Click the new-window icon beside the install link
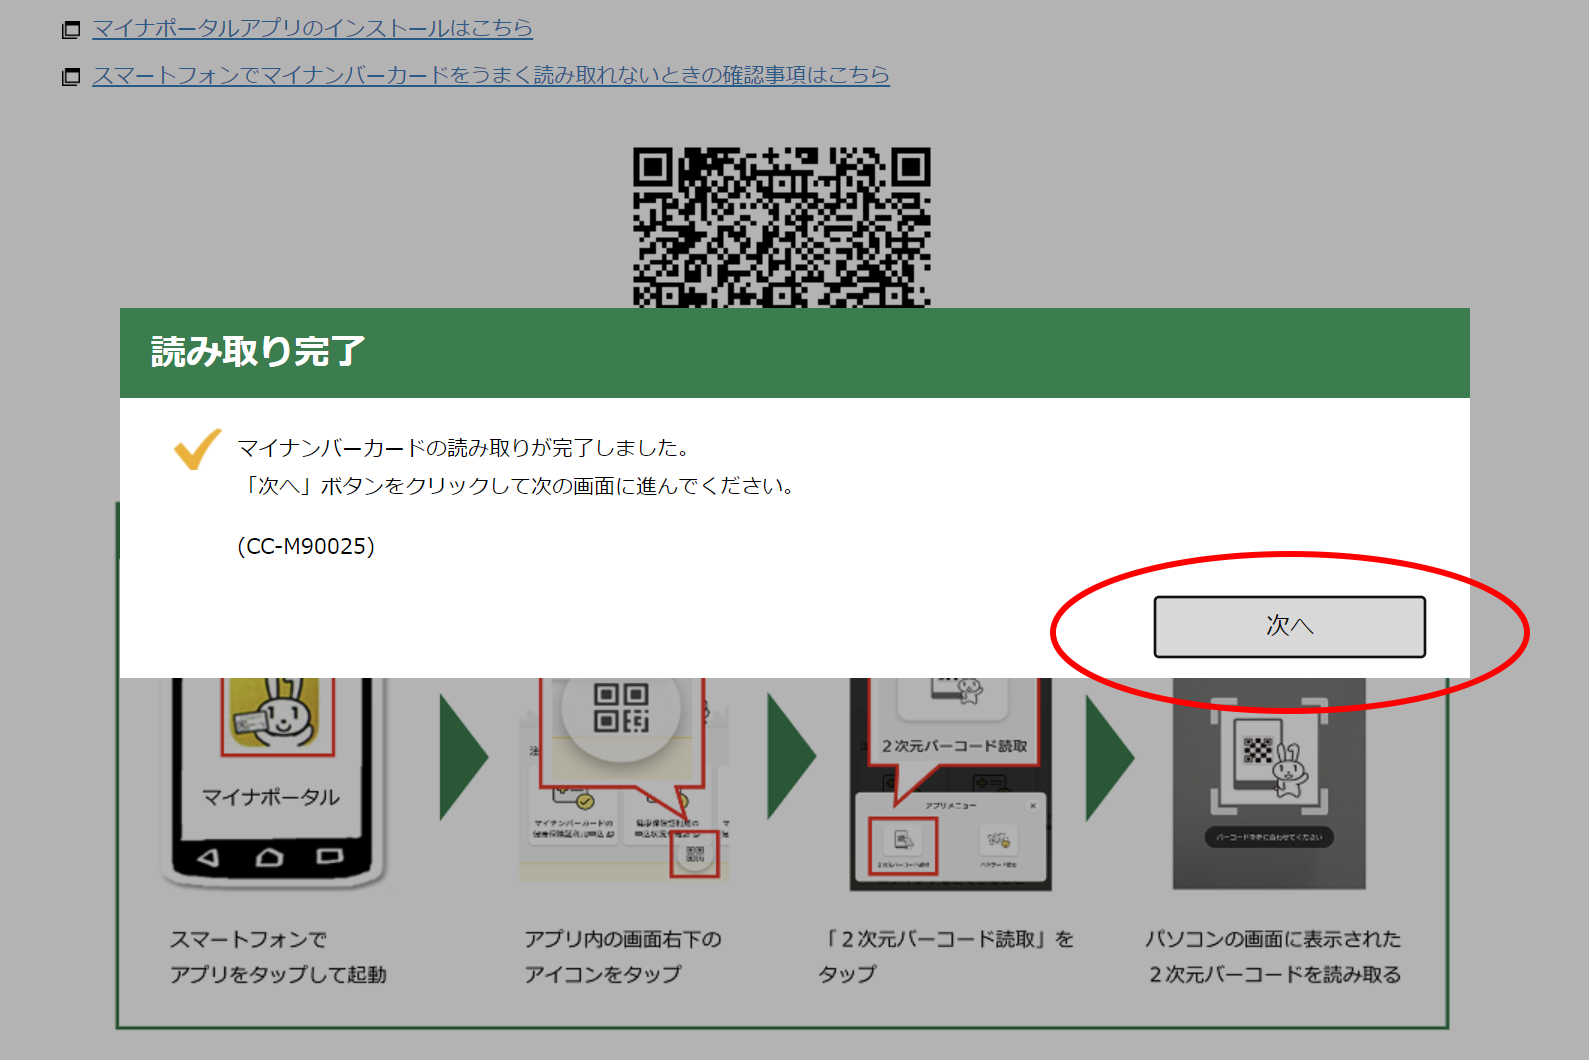This screenshot has width=1589, height=1060. tap(71, 30)
